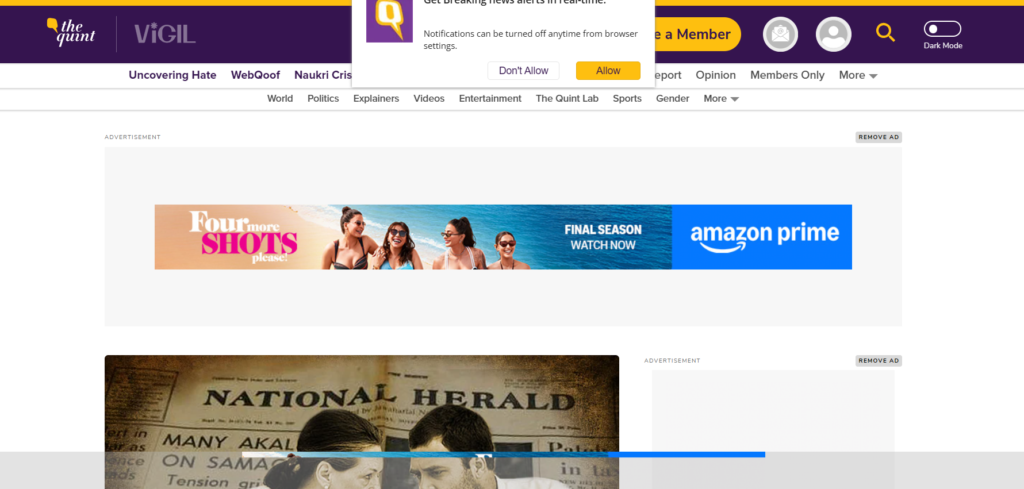
Task: Expand the More dropdown beside Members Only
Action: (858, 75)
